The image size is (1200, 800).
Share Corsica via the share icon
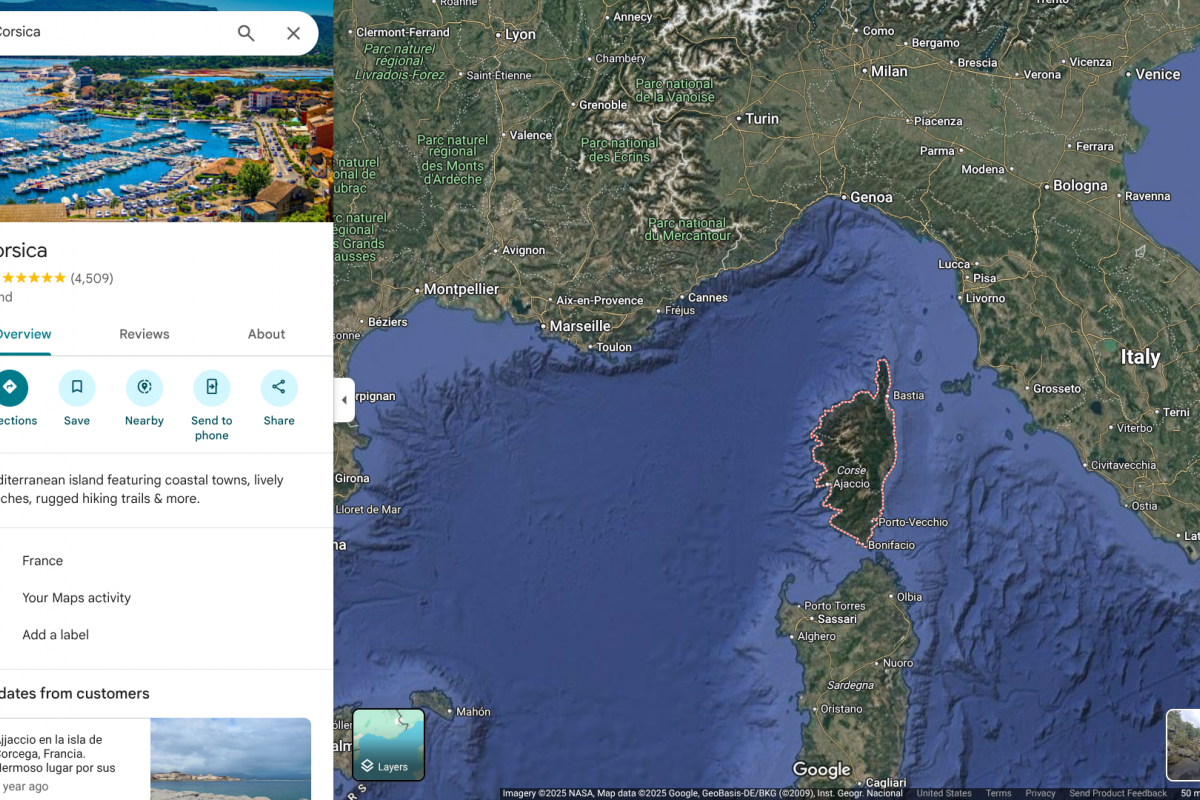pos(279,388)
